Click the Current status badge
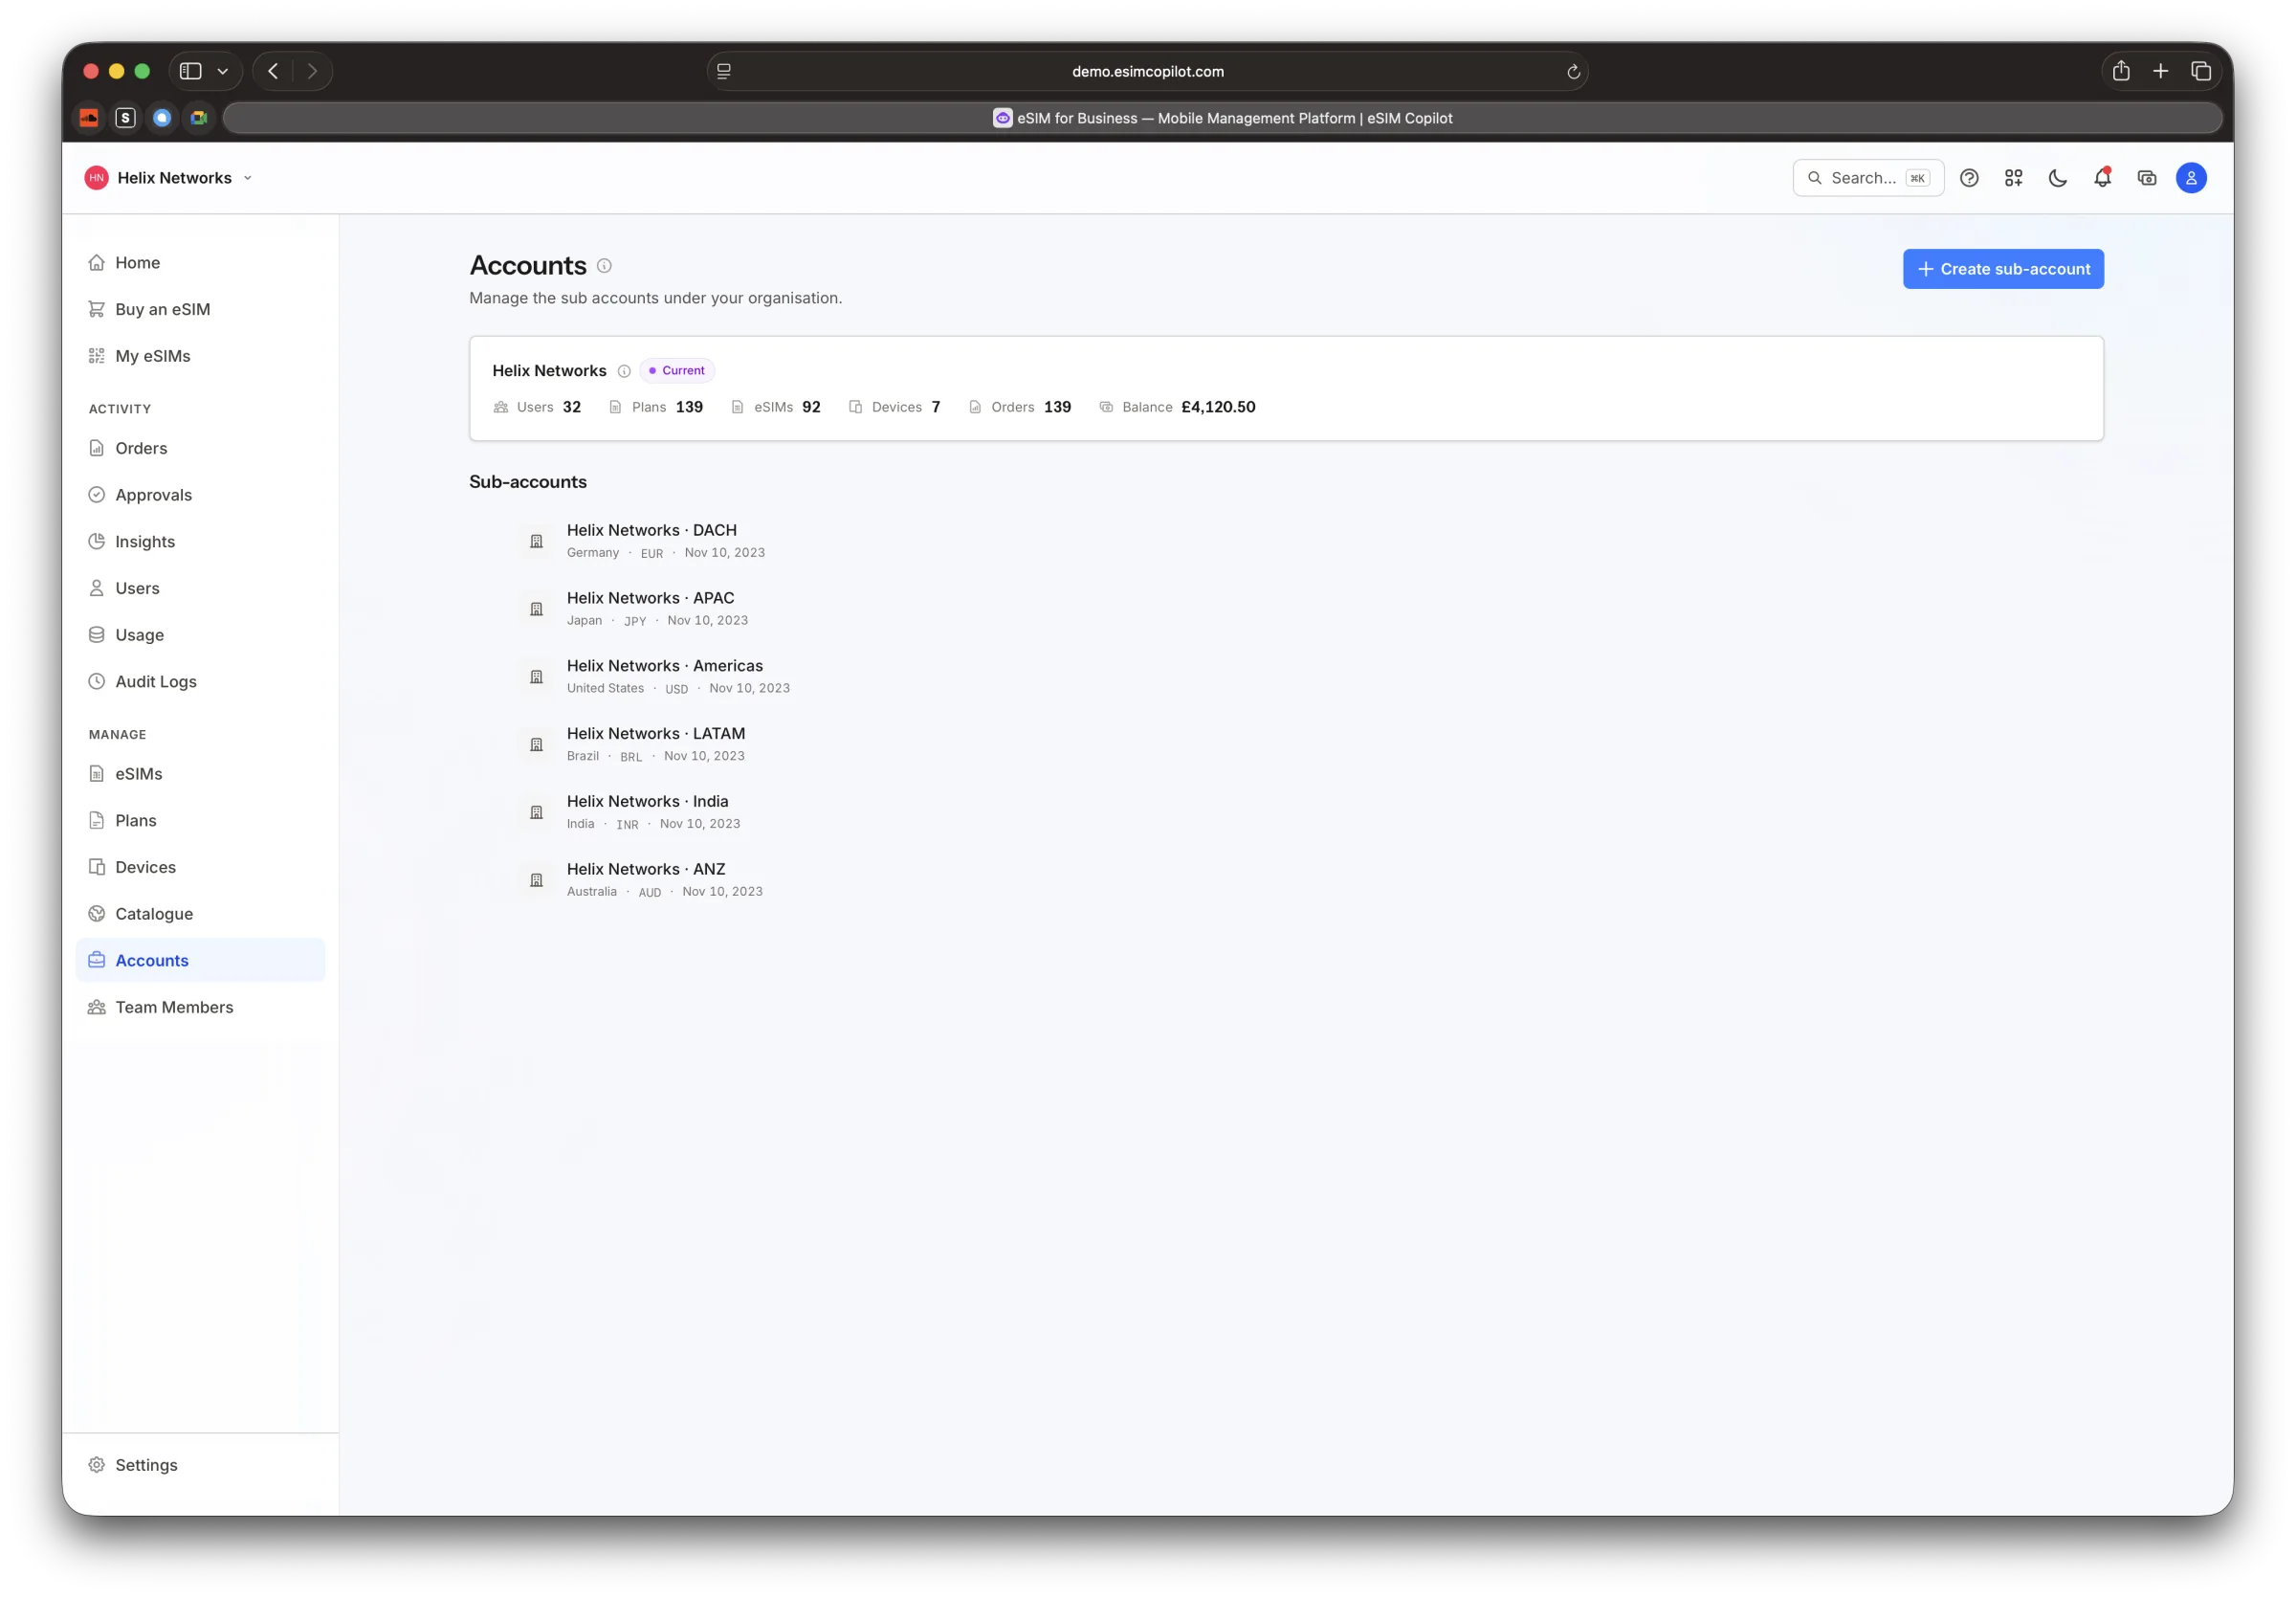The width and height of the screenshot is (2296, 1598). click(677, 371)
